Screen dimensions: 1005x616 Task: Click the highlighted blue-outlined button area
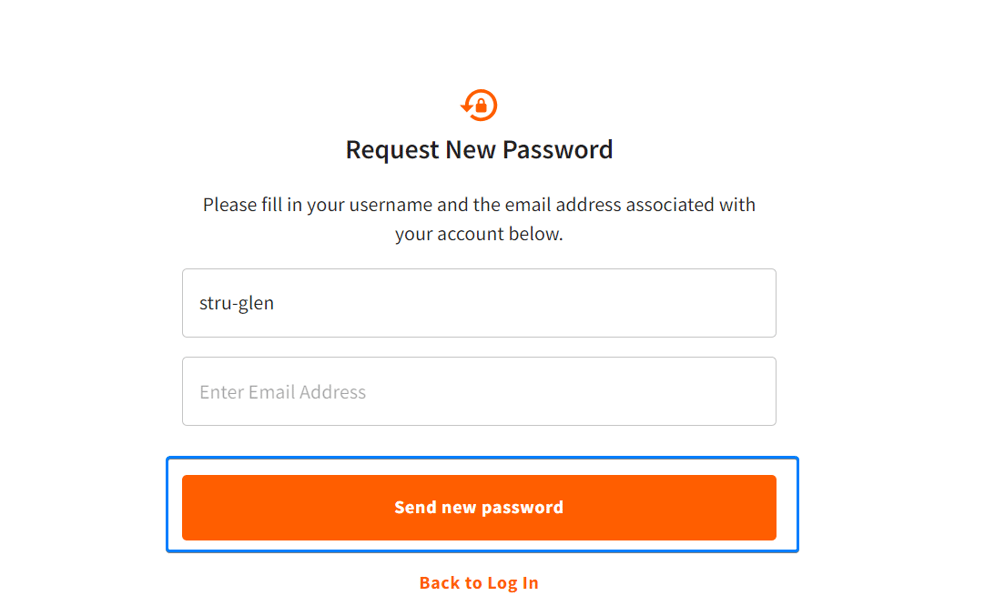pos(479,505)
